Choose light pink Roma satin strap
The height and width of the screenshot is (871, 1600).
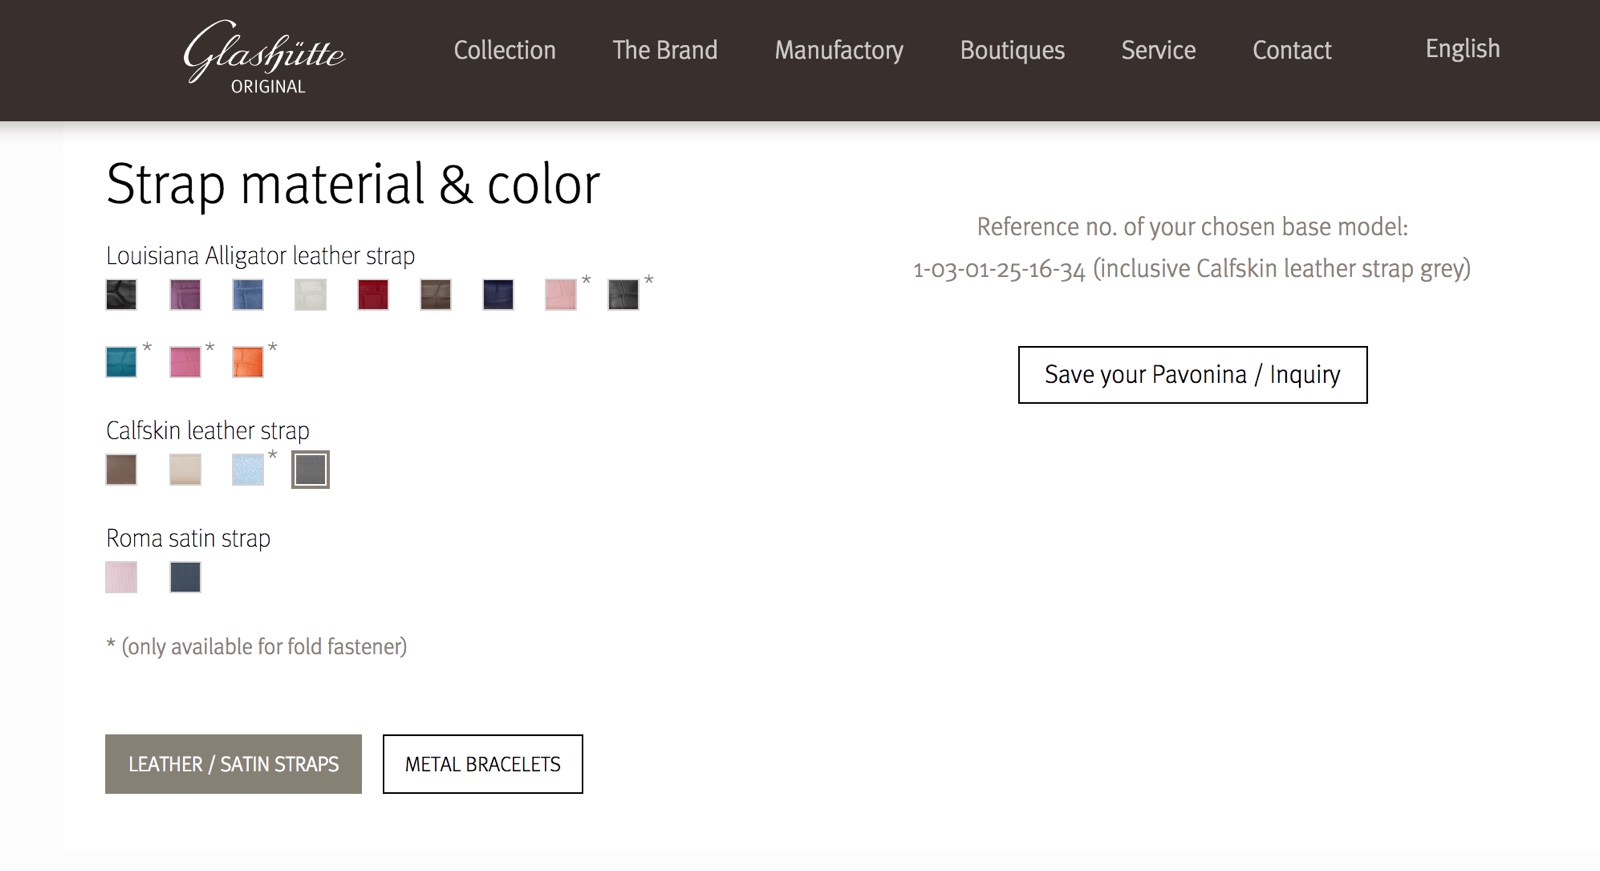[x=121, y=577]
